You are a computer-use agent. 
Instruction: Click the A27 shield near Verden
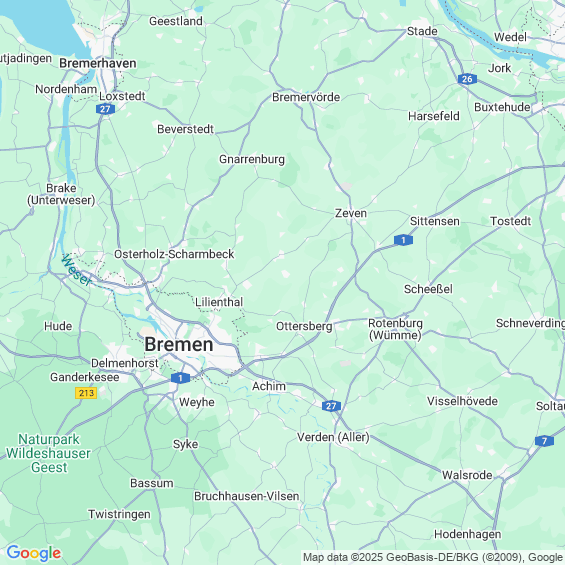(331, 406)
